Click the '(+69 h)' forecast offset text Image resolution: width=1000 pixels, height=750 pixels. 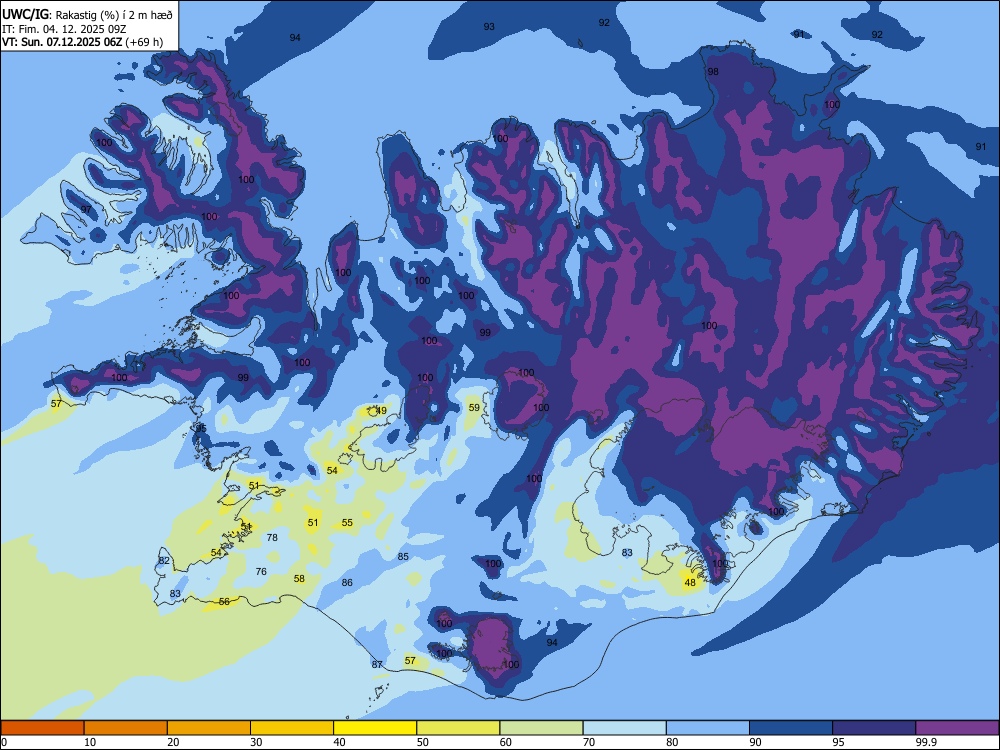coord(144,43)
